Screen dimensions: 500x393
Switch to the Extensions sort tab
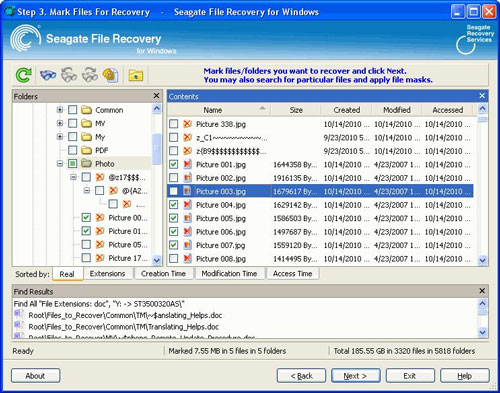(107, 274)
